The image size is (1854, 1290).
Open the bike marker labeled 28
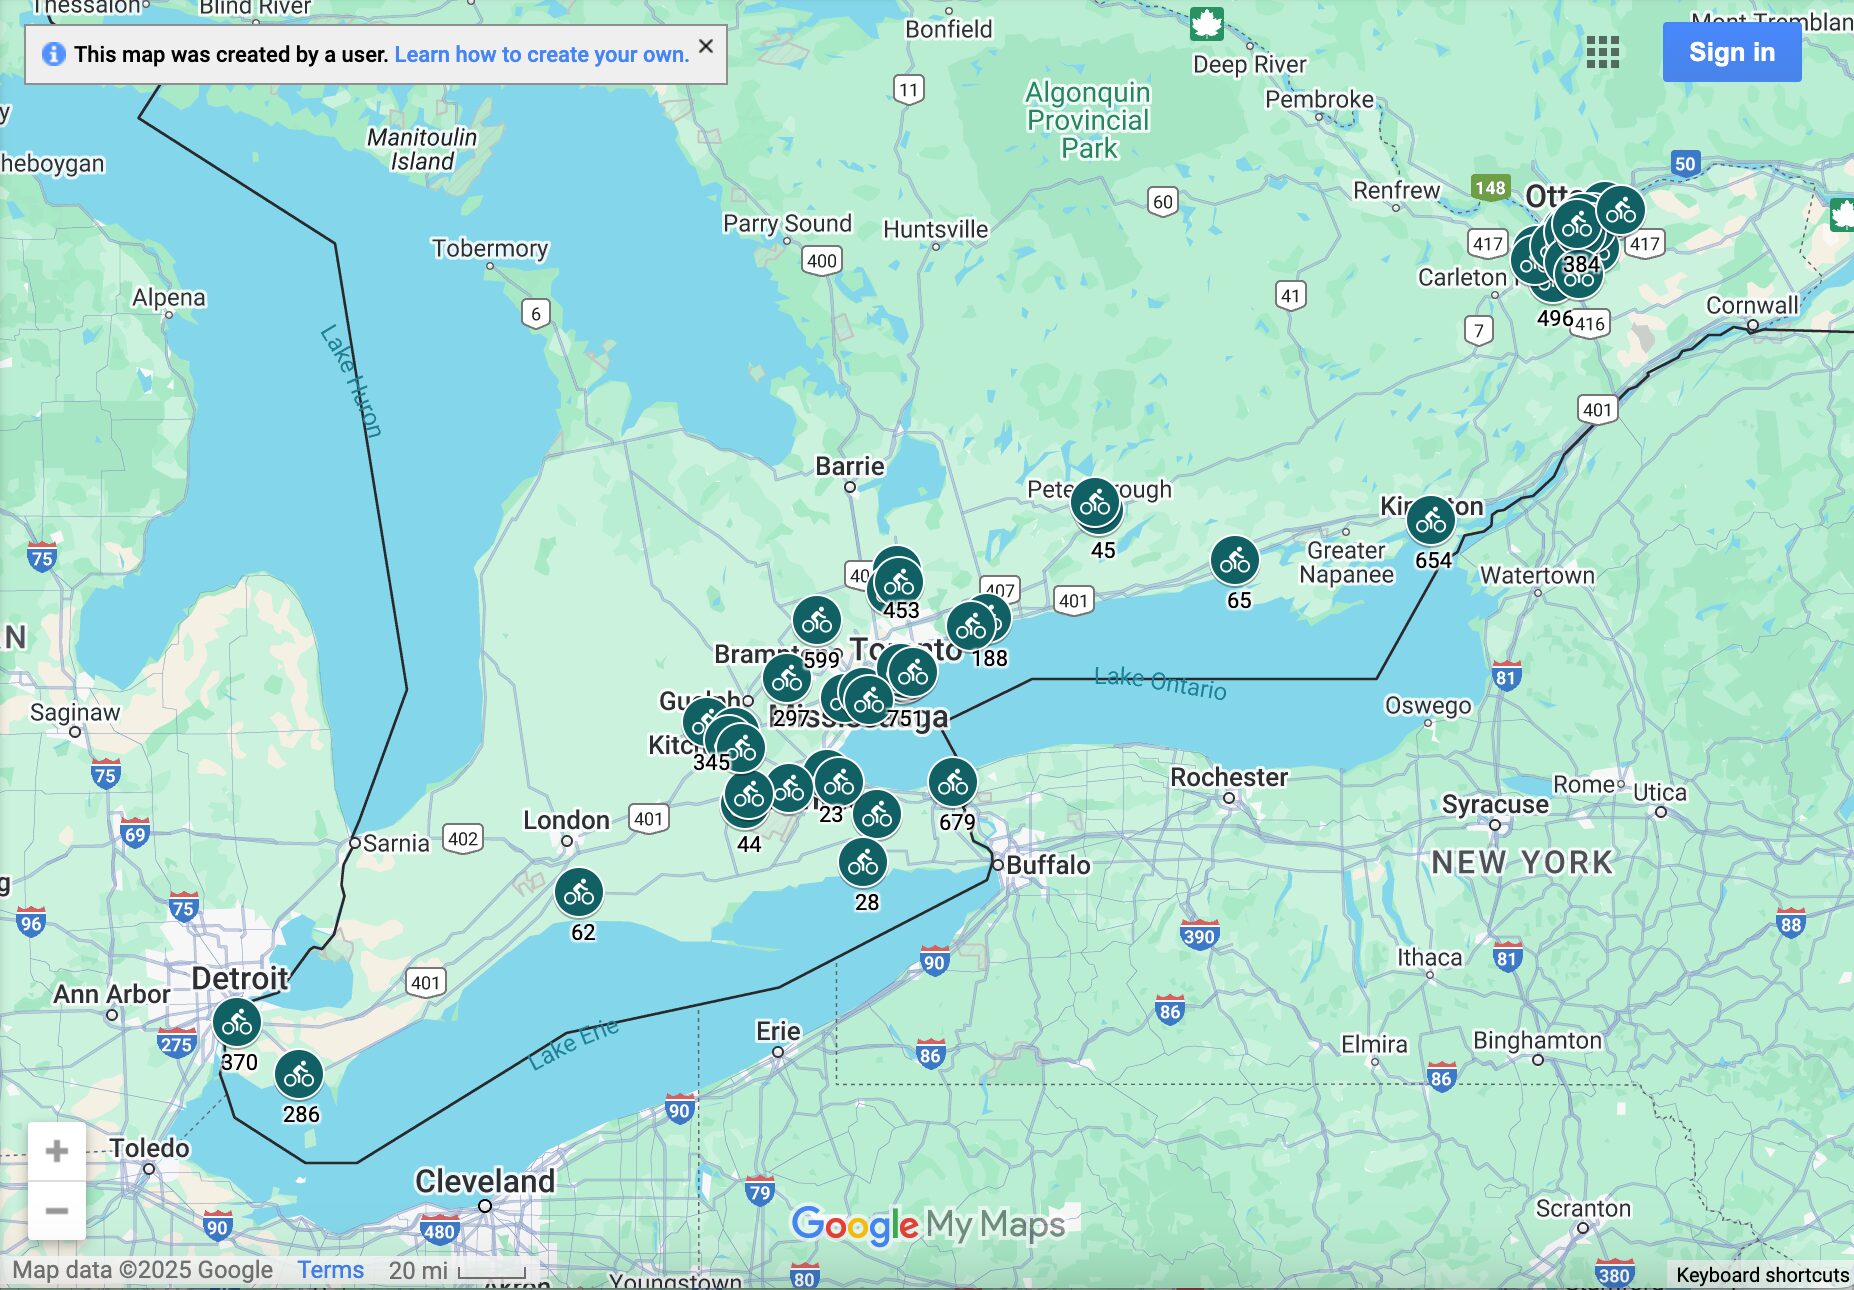pyautogui.click(x=863, y=863)
